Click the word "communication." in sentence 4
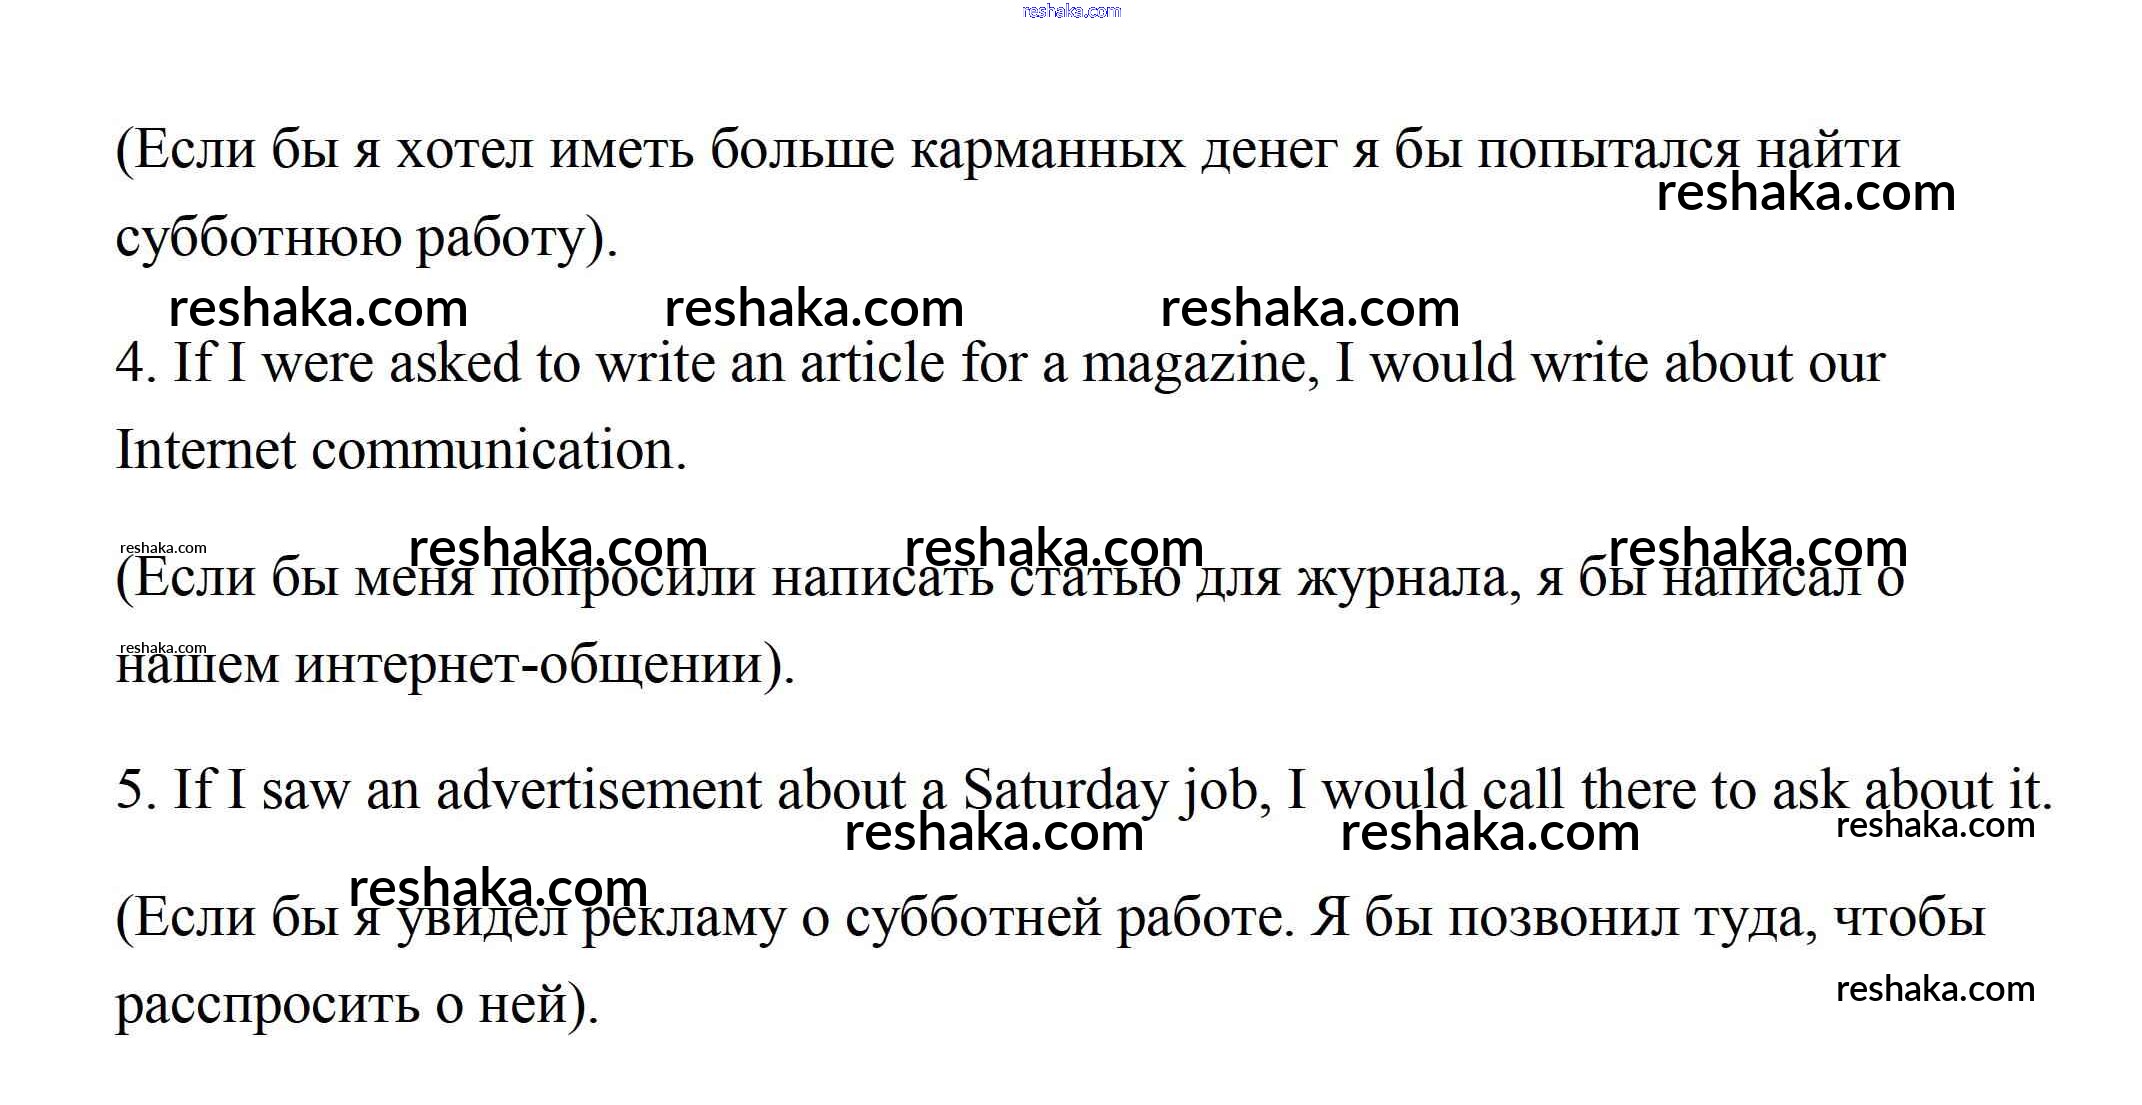2142x1105 pixels. click(x=499, y=450)
